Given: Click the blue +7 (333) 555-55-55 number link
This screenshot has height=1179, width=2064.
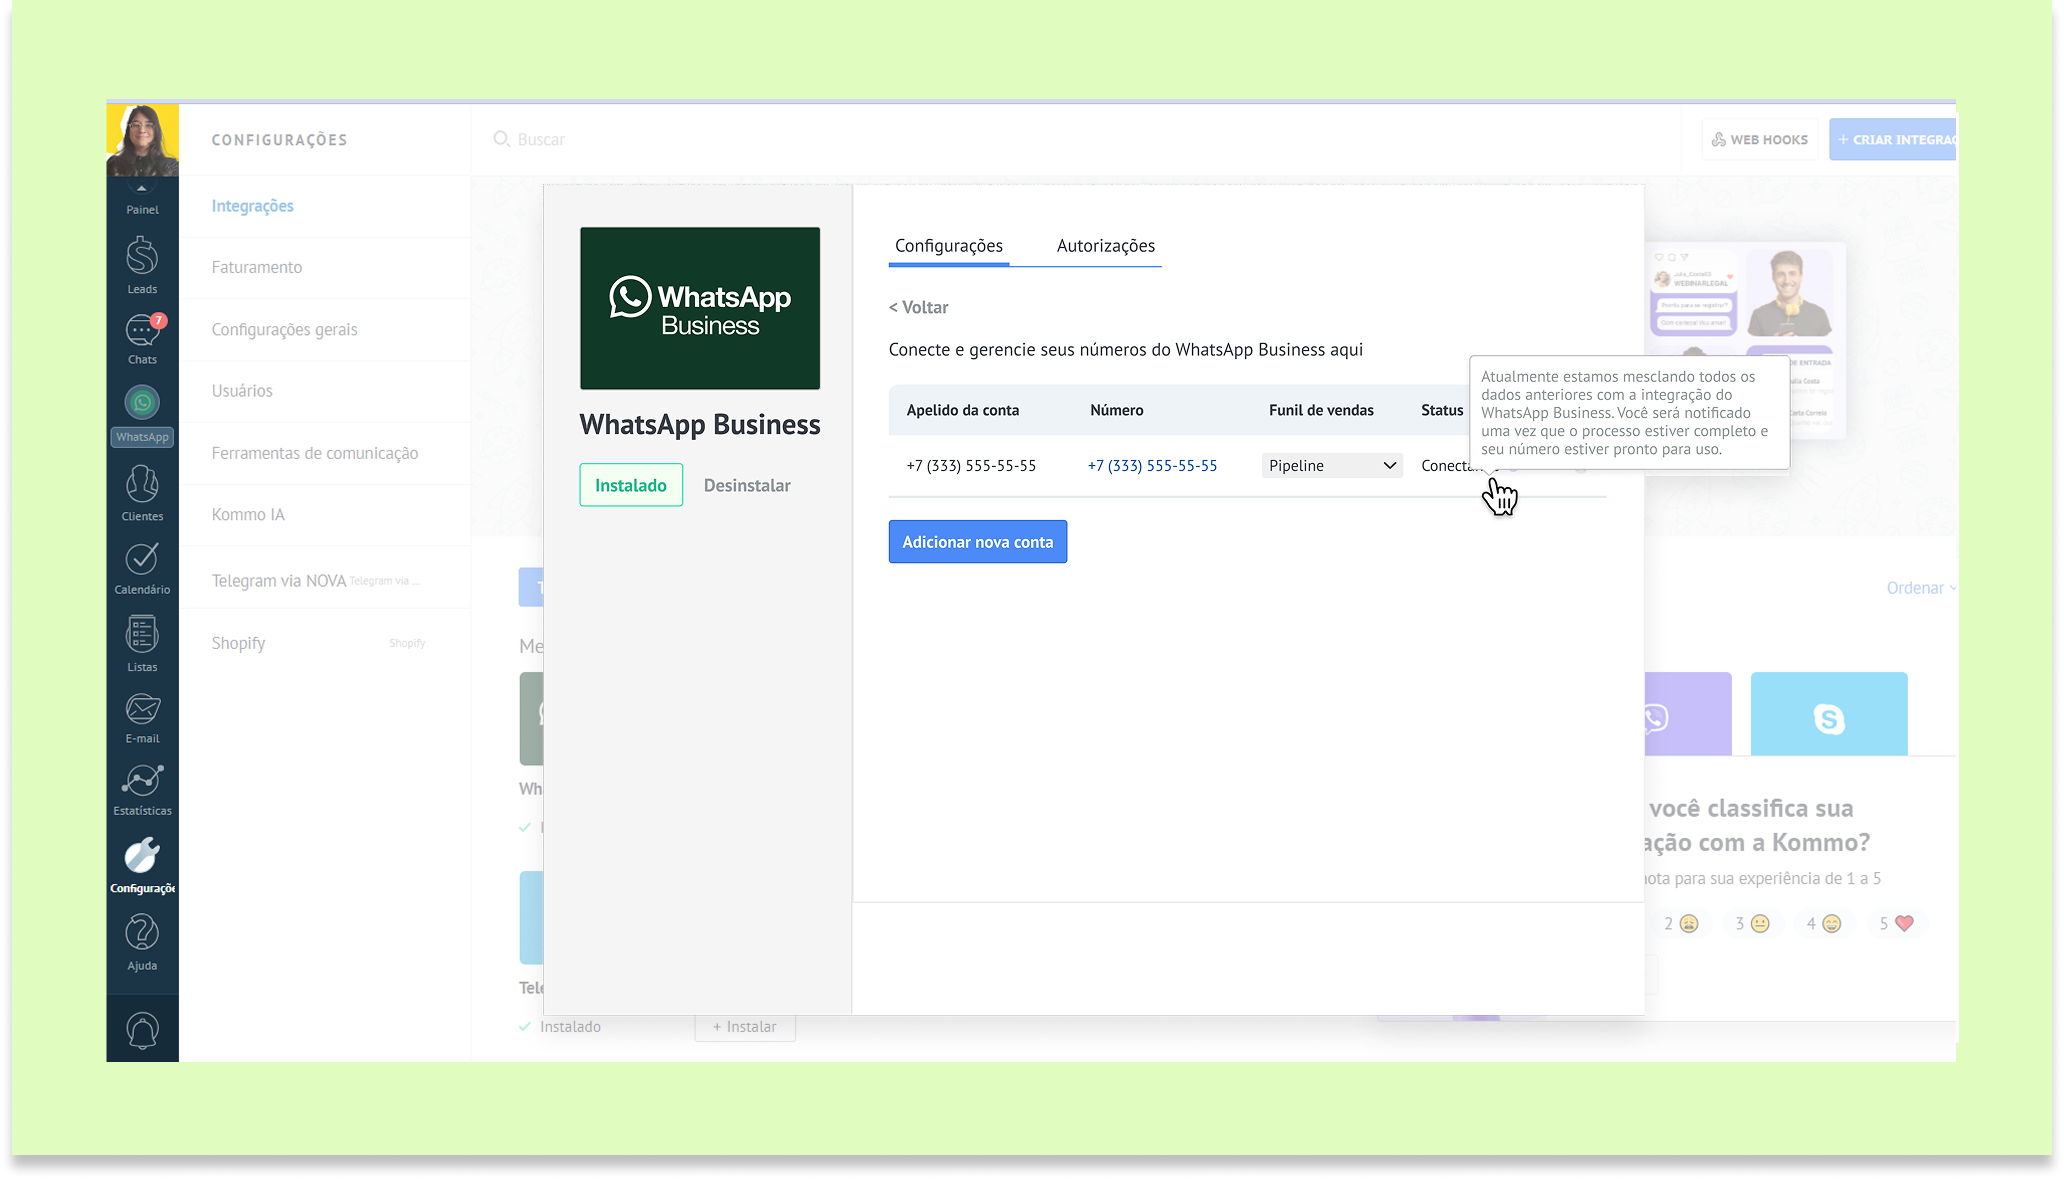Looking at the screenshot, I should (x=1152, y=466).
